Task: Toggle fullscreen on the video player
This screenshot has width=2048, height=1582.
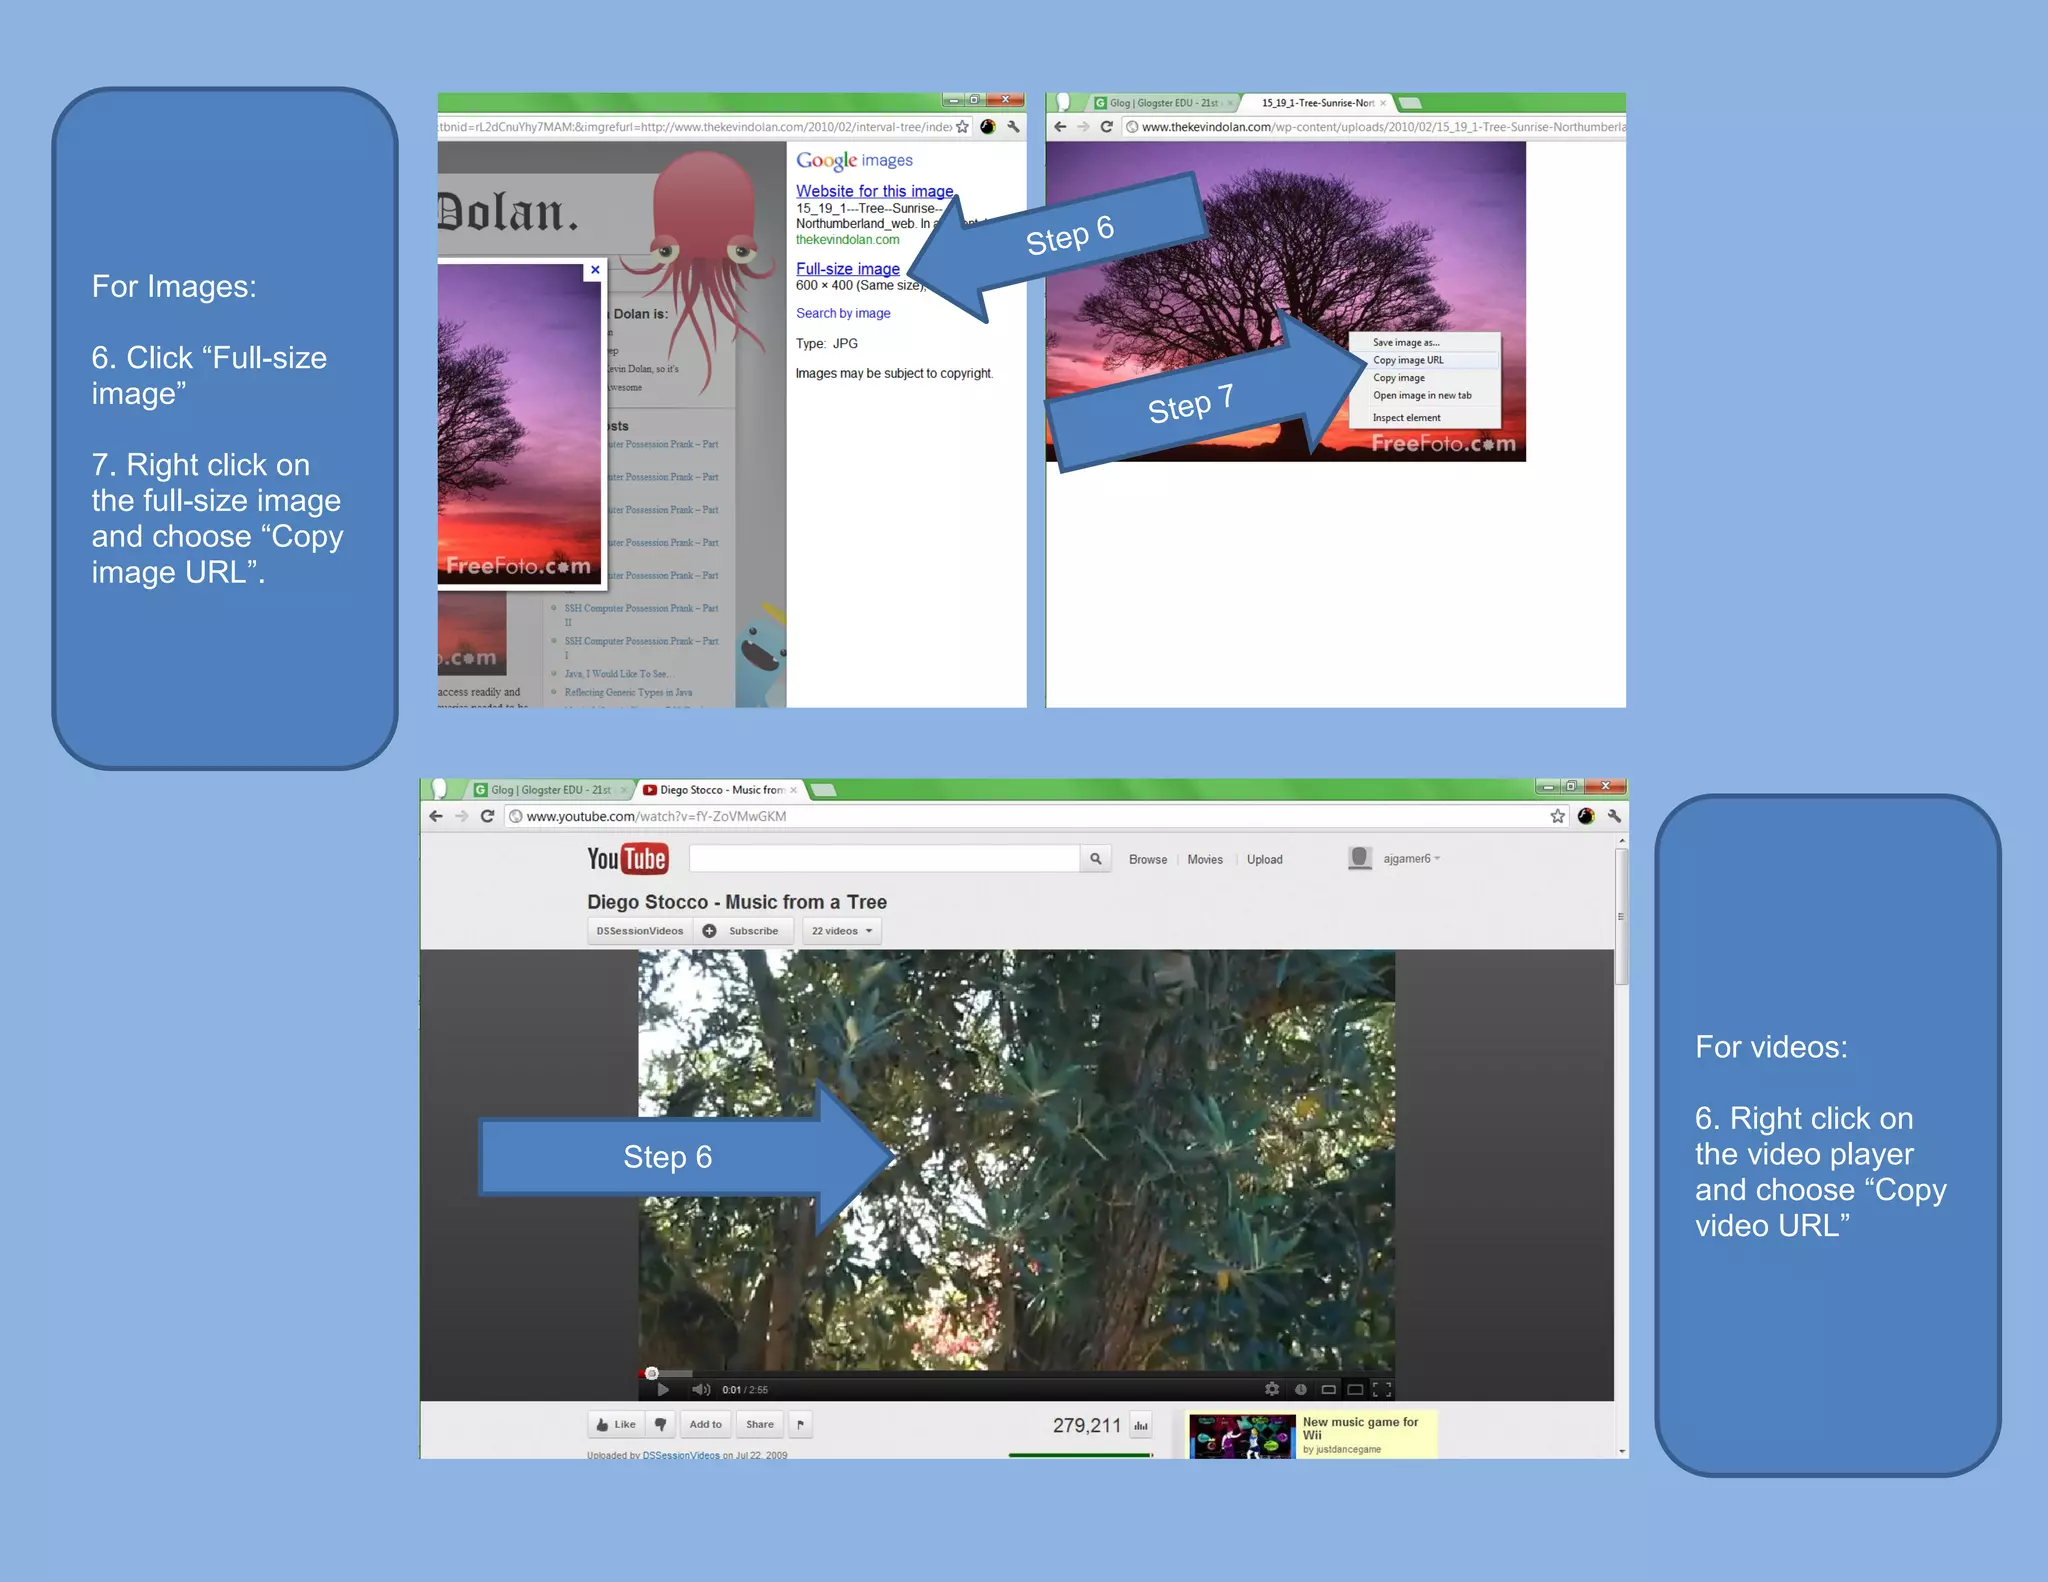Action: coord(1382,1389)
